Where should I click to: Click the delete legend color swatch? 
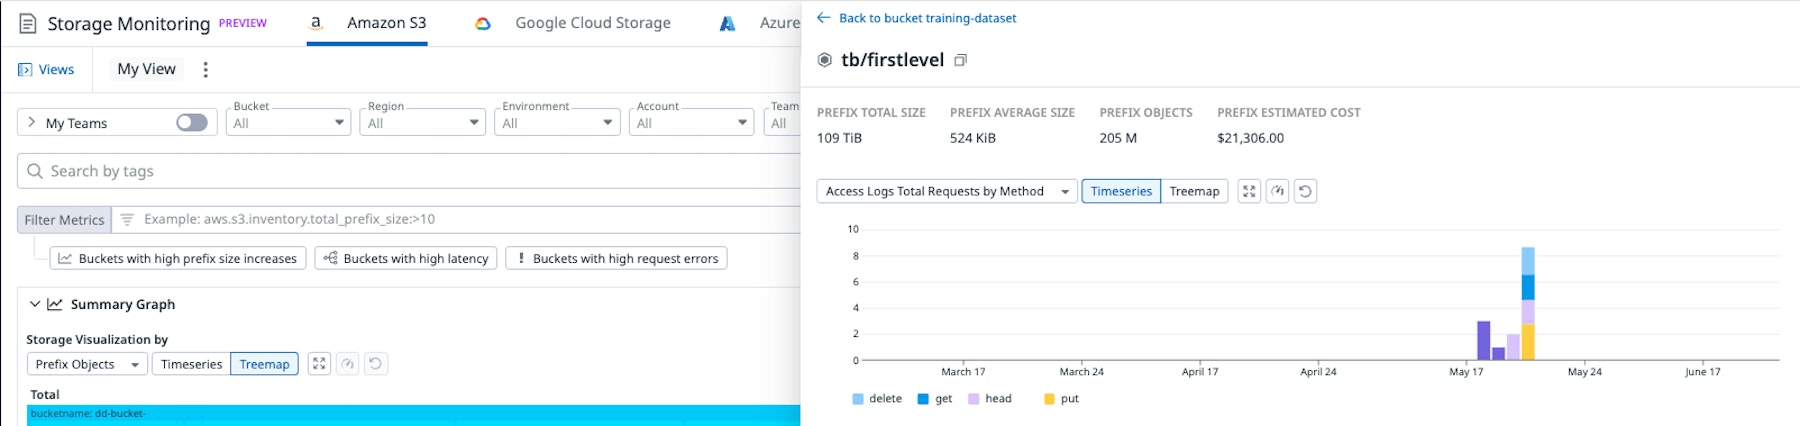(858, 399)
